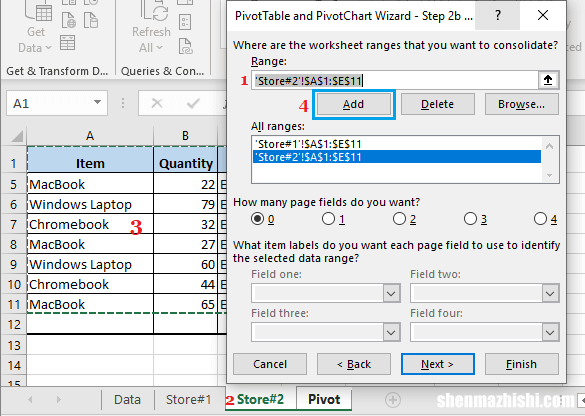Click the formula bar cancel X icon
Image resolution: width=585 pixels, height=416 pixels.
coord(157,103)
